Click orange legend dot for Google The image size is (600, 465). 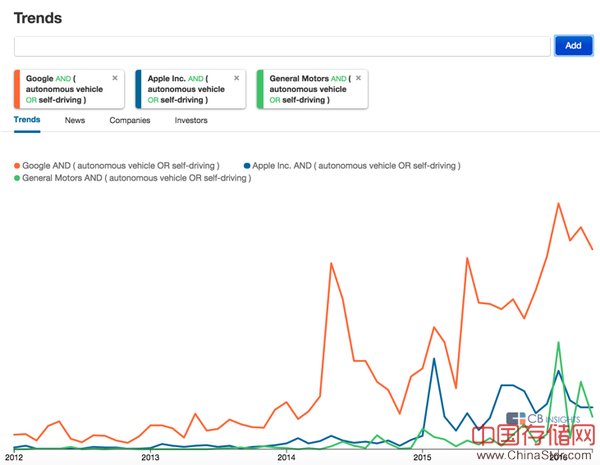click(17, 166)
